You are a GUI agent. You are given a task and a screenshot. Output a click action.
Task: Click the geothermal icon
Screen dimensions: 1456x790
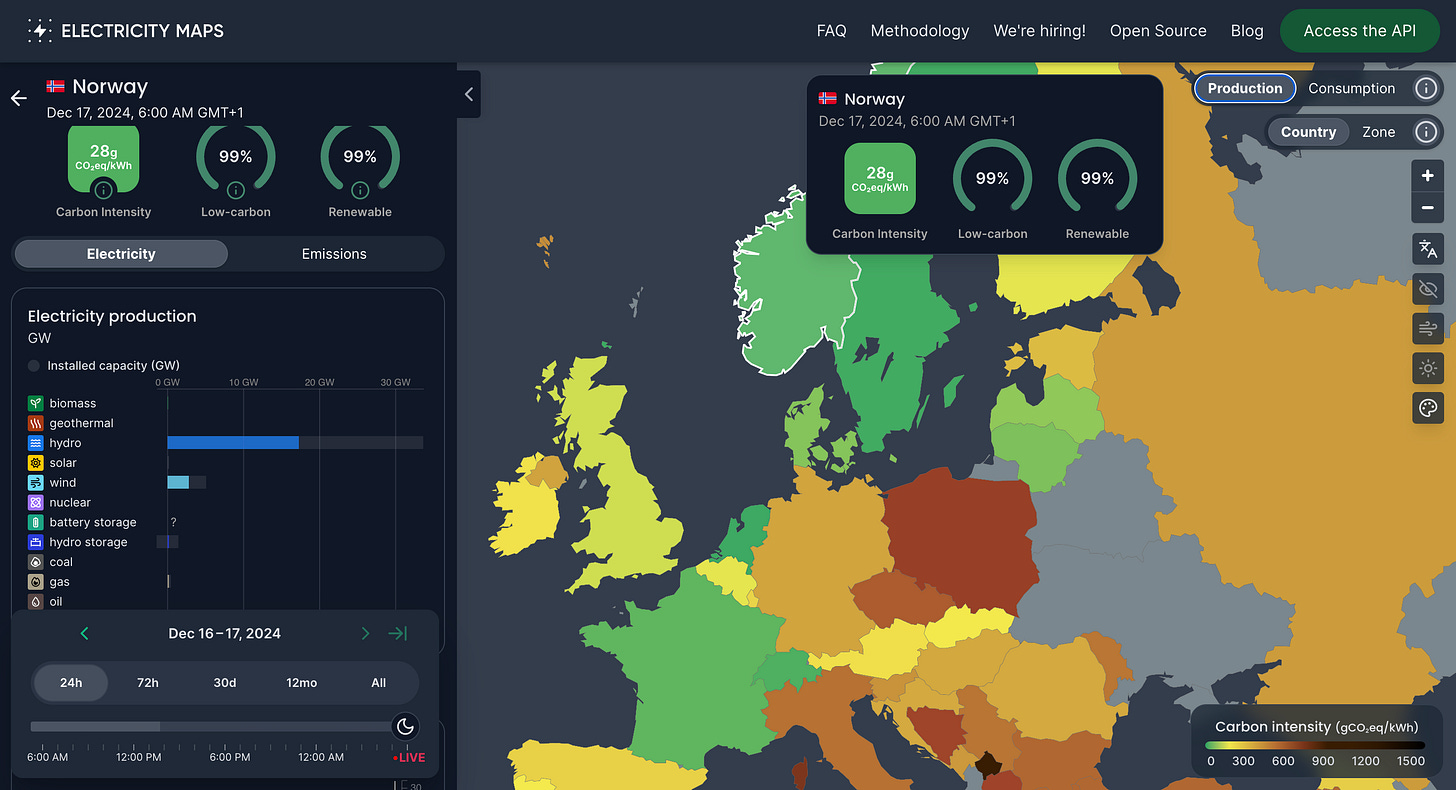coord(36,423)
